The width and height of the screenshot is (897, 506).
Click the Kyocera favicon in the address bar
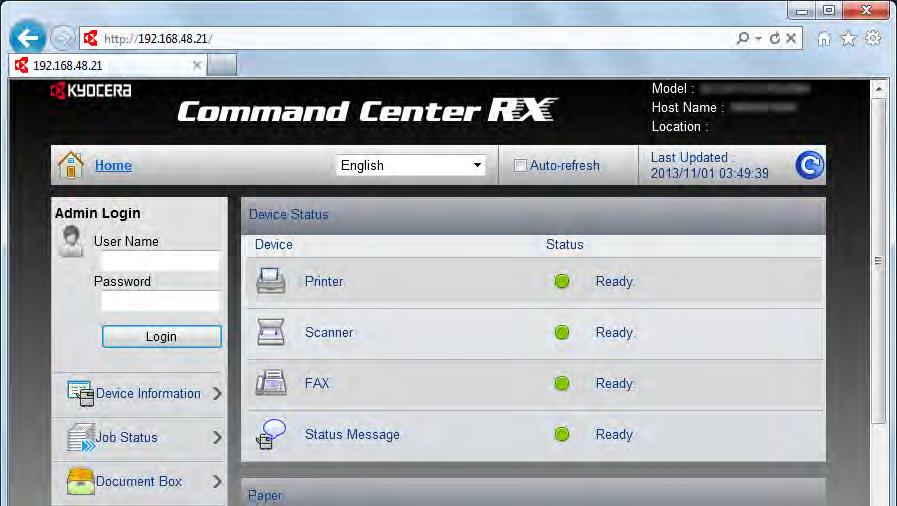(90, 38)
